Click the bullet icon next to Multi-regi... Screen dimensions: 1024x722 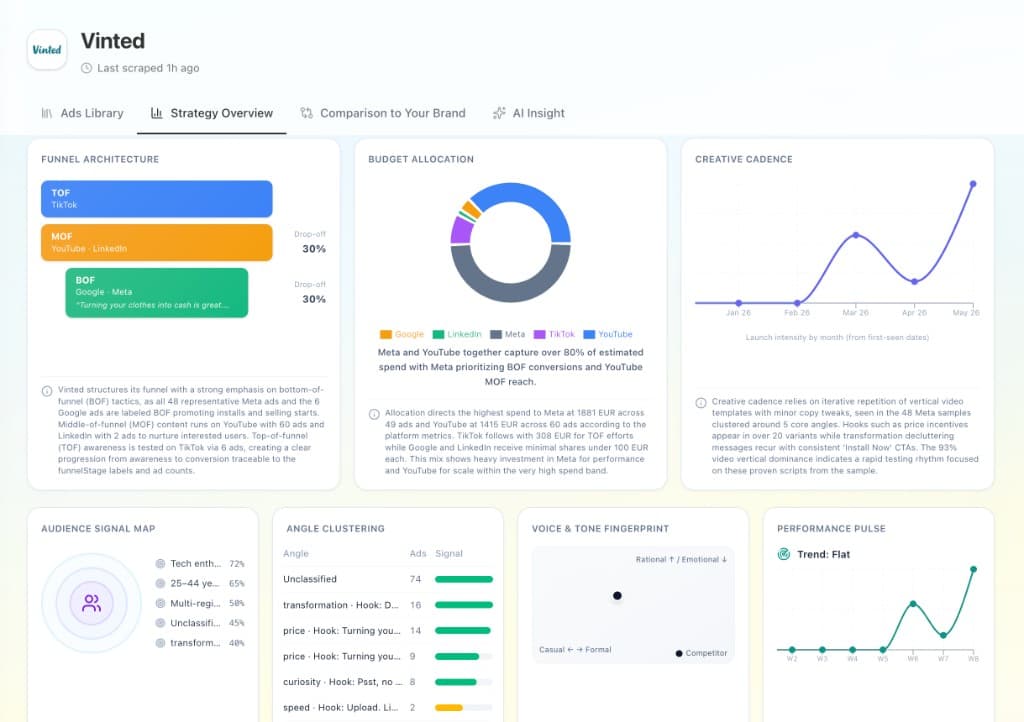click(x=160, y=603)
